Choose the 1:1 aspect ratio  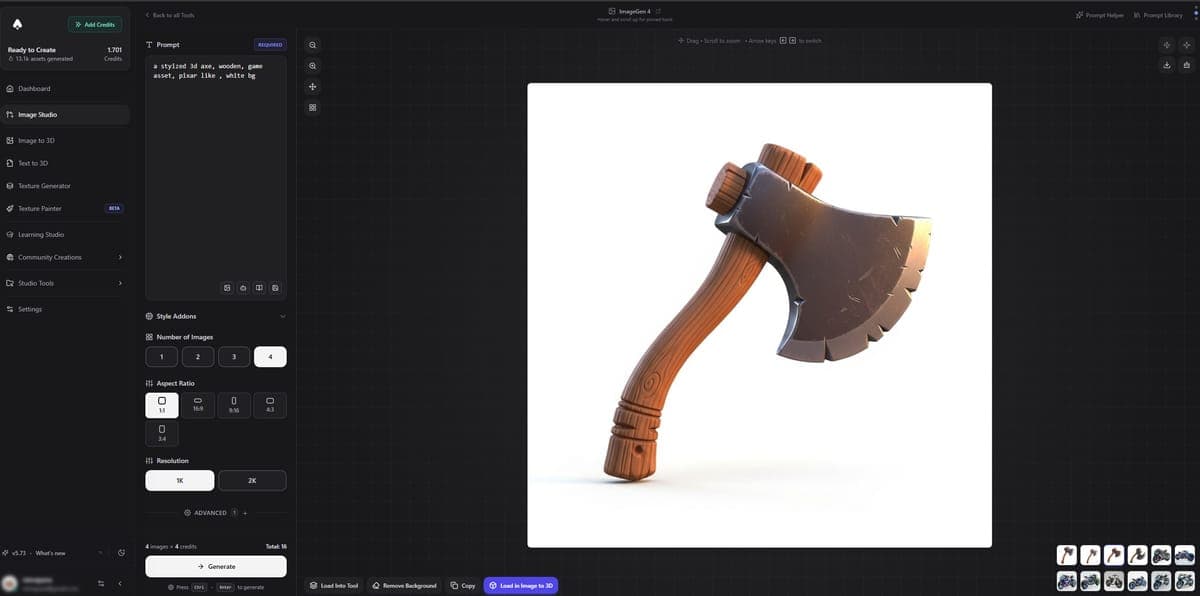[162, 405]
